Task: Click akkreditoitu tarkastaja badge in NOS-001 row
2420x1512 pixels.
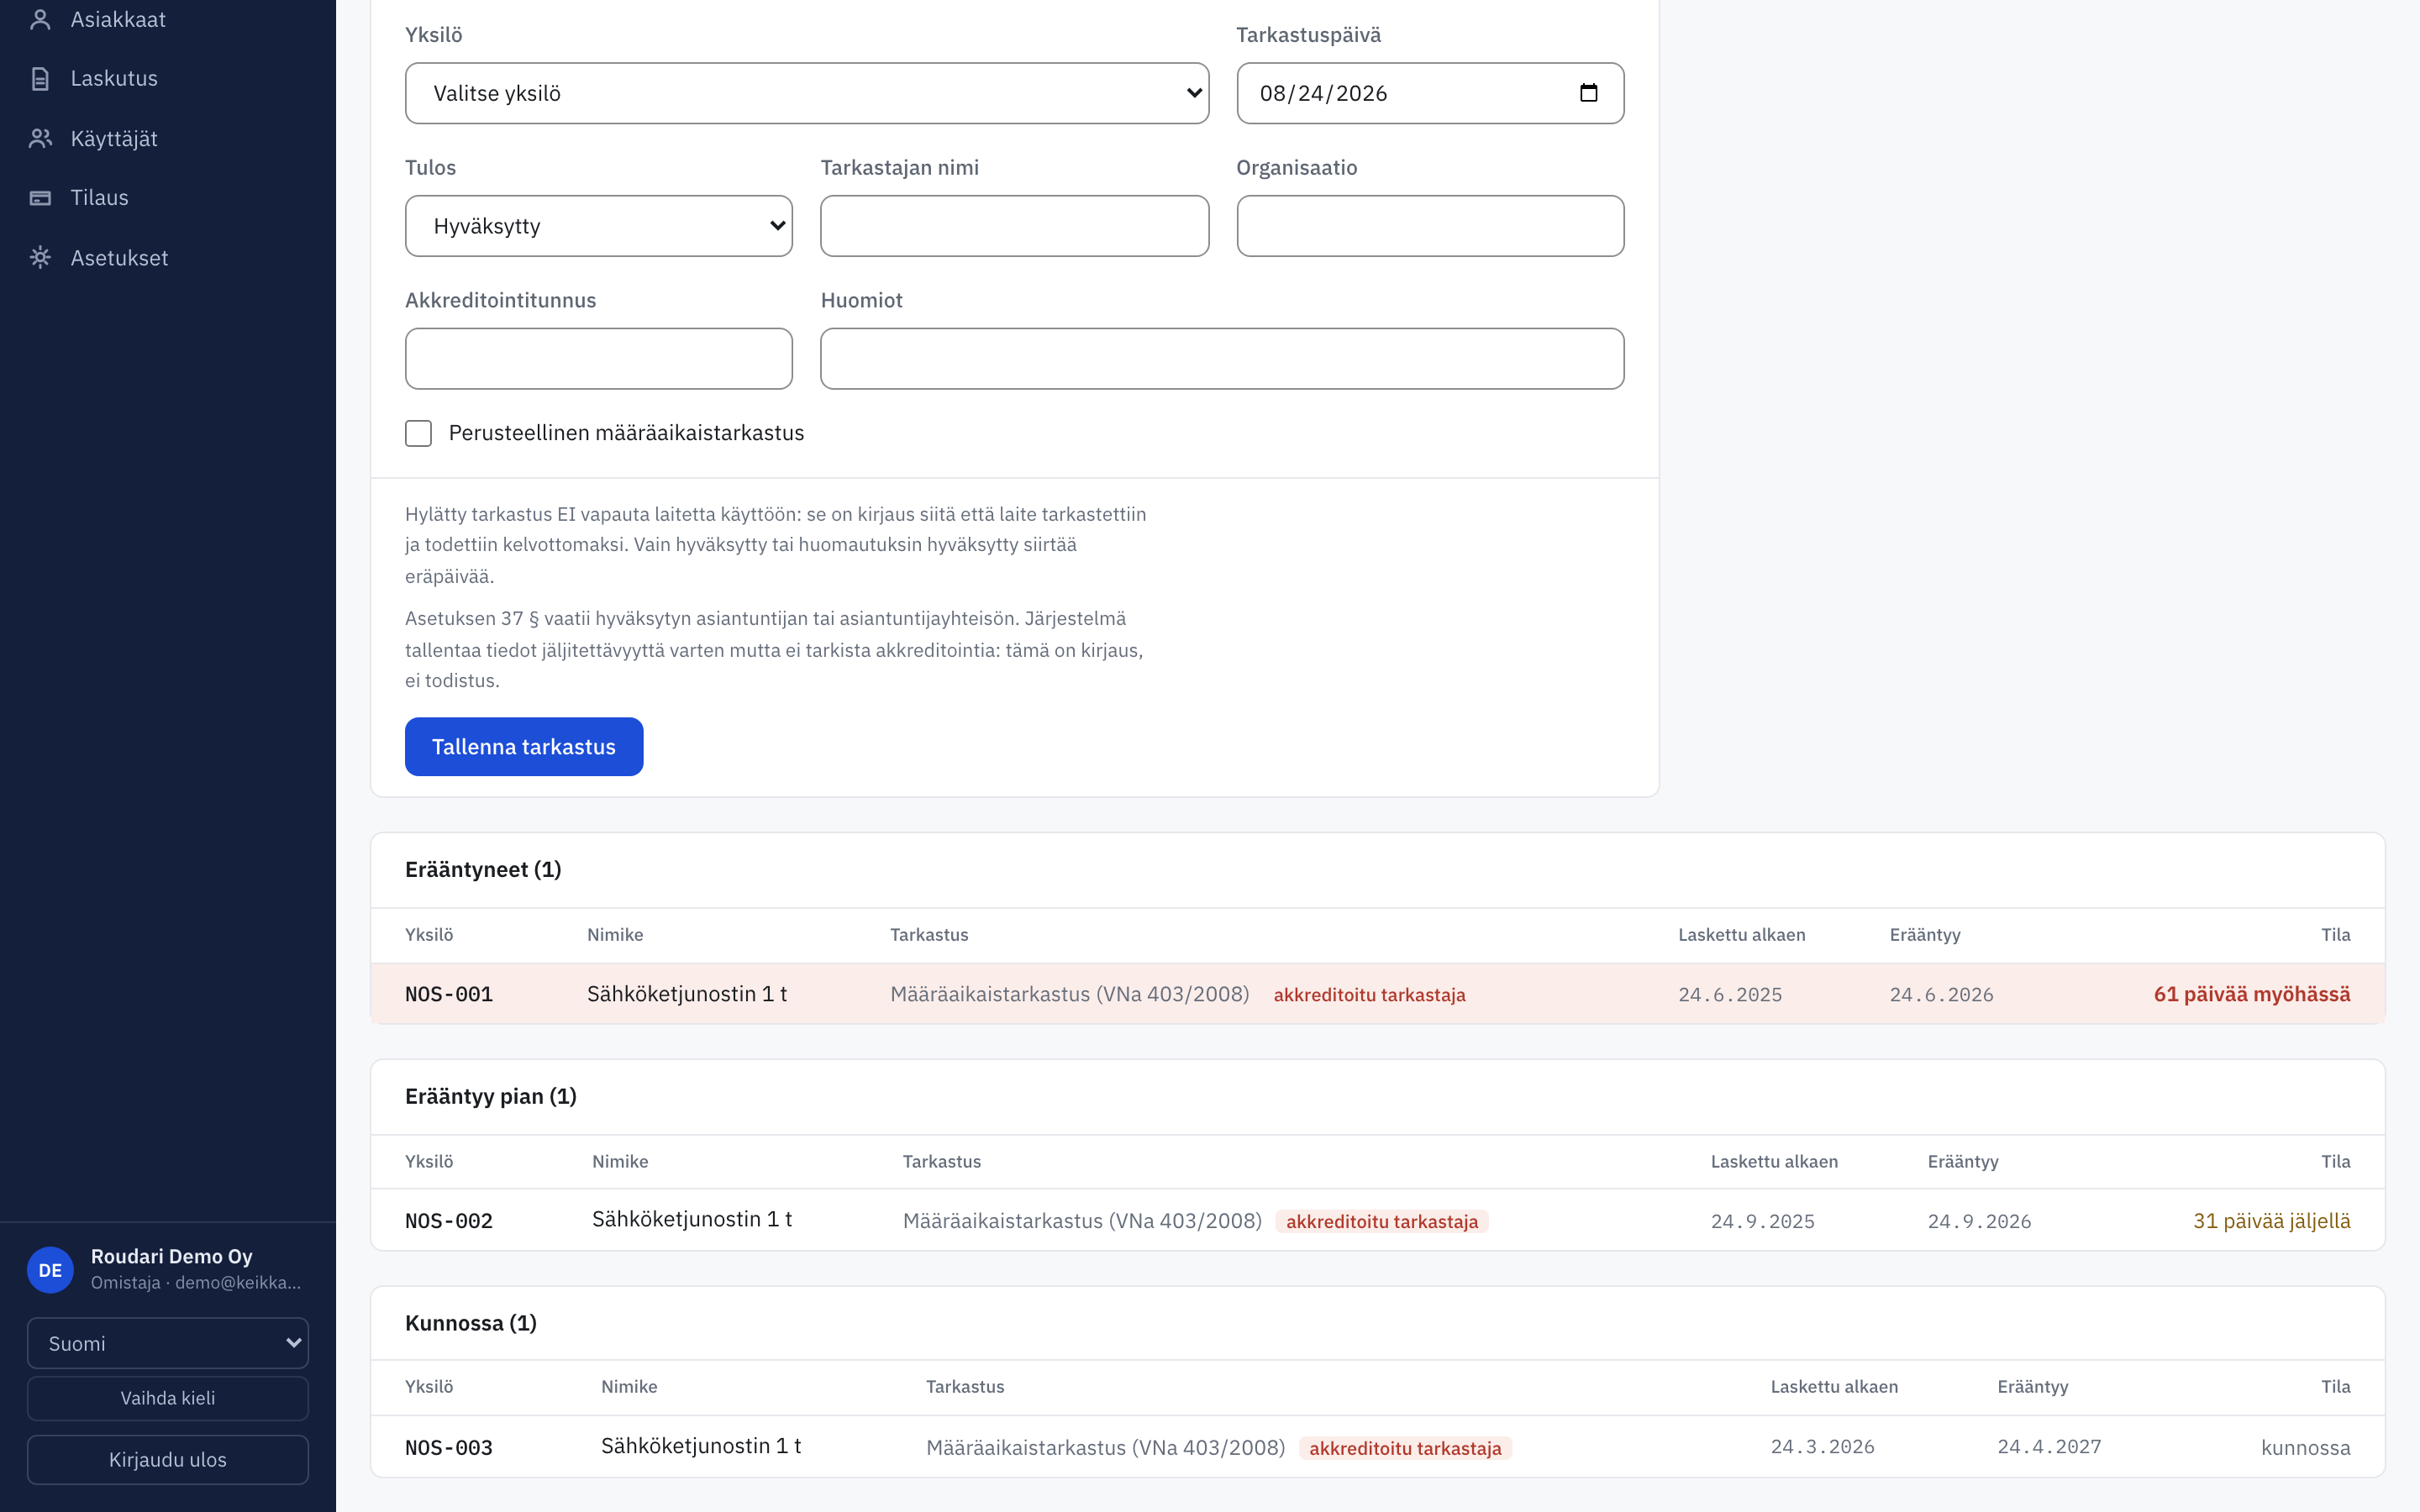Action: point(1369,995)
